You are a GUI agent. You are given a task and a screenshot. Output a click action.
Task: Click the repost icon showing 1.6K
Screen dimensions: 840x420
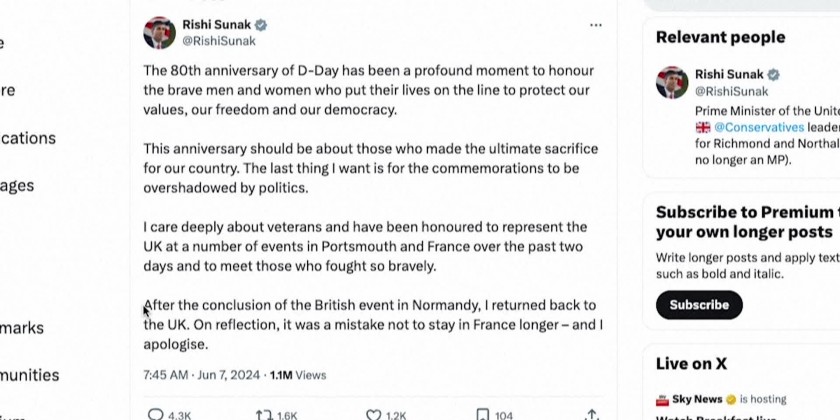264,414
